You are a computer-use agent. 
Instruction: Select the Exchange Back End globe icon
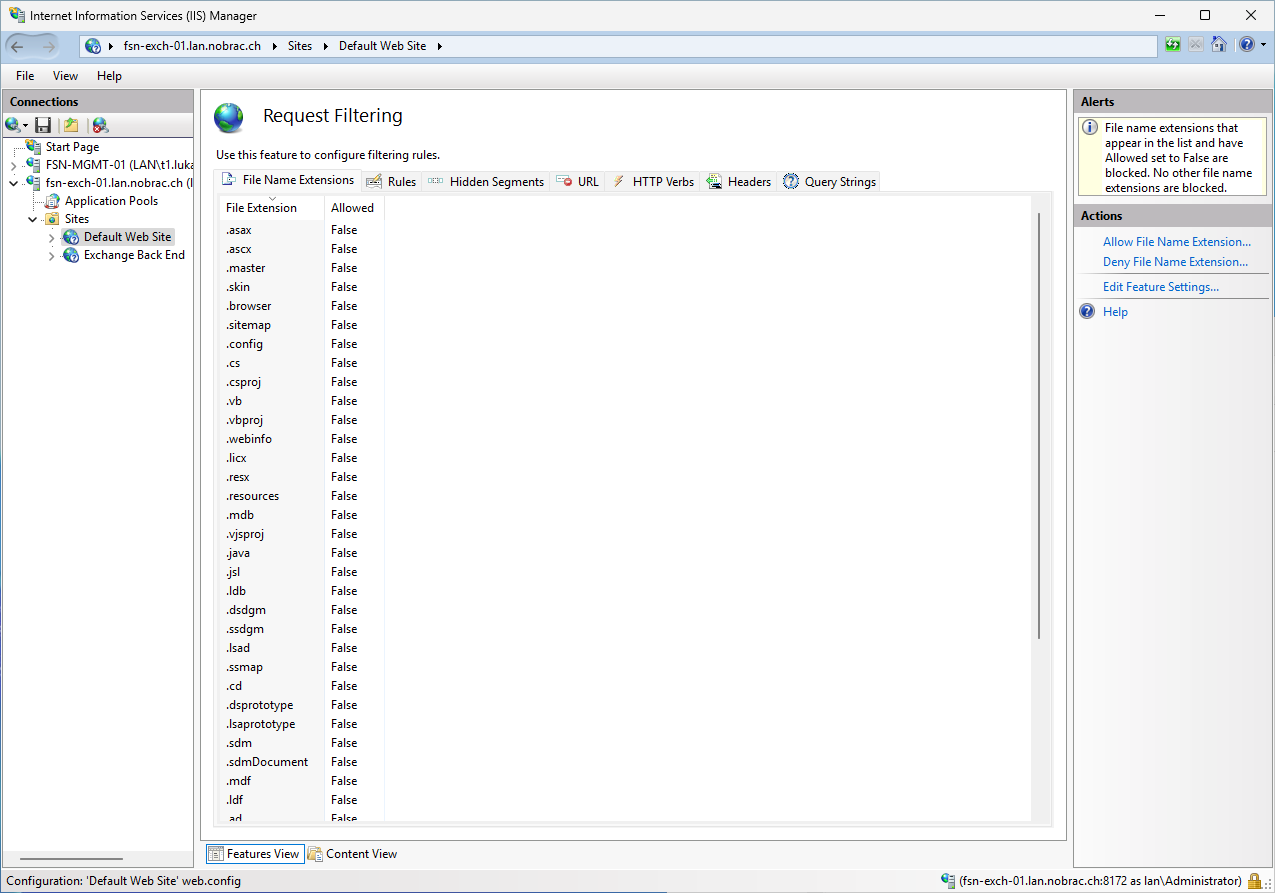(72, 255)
